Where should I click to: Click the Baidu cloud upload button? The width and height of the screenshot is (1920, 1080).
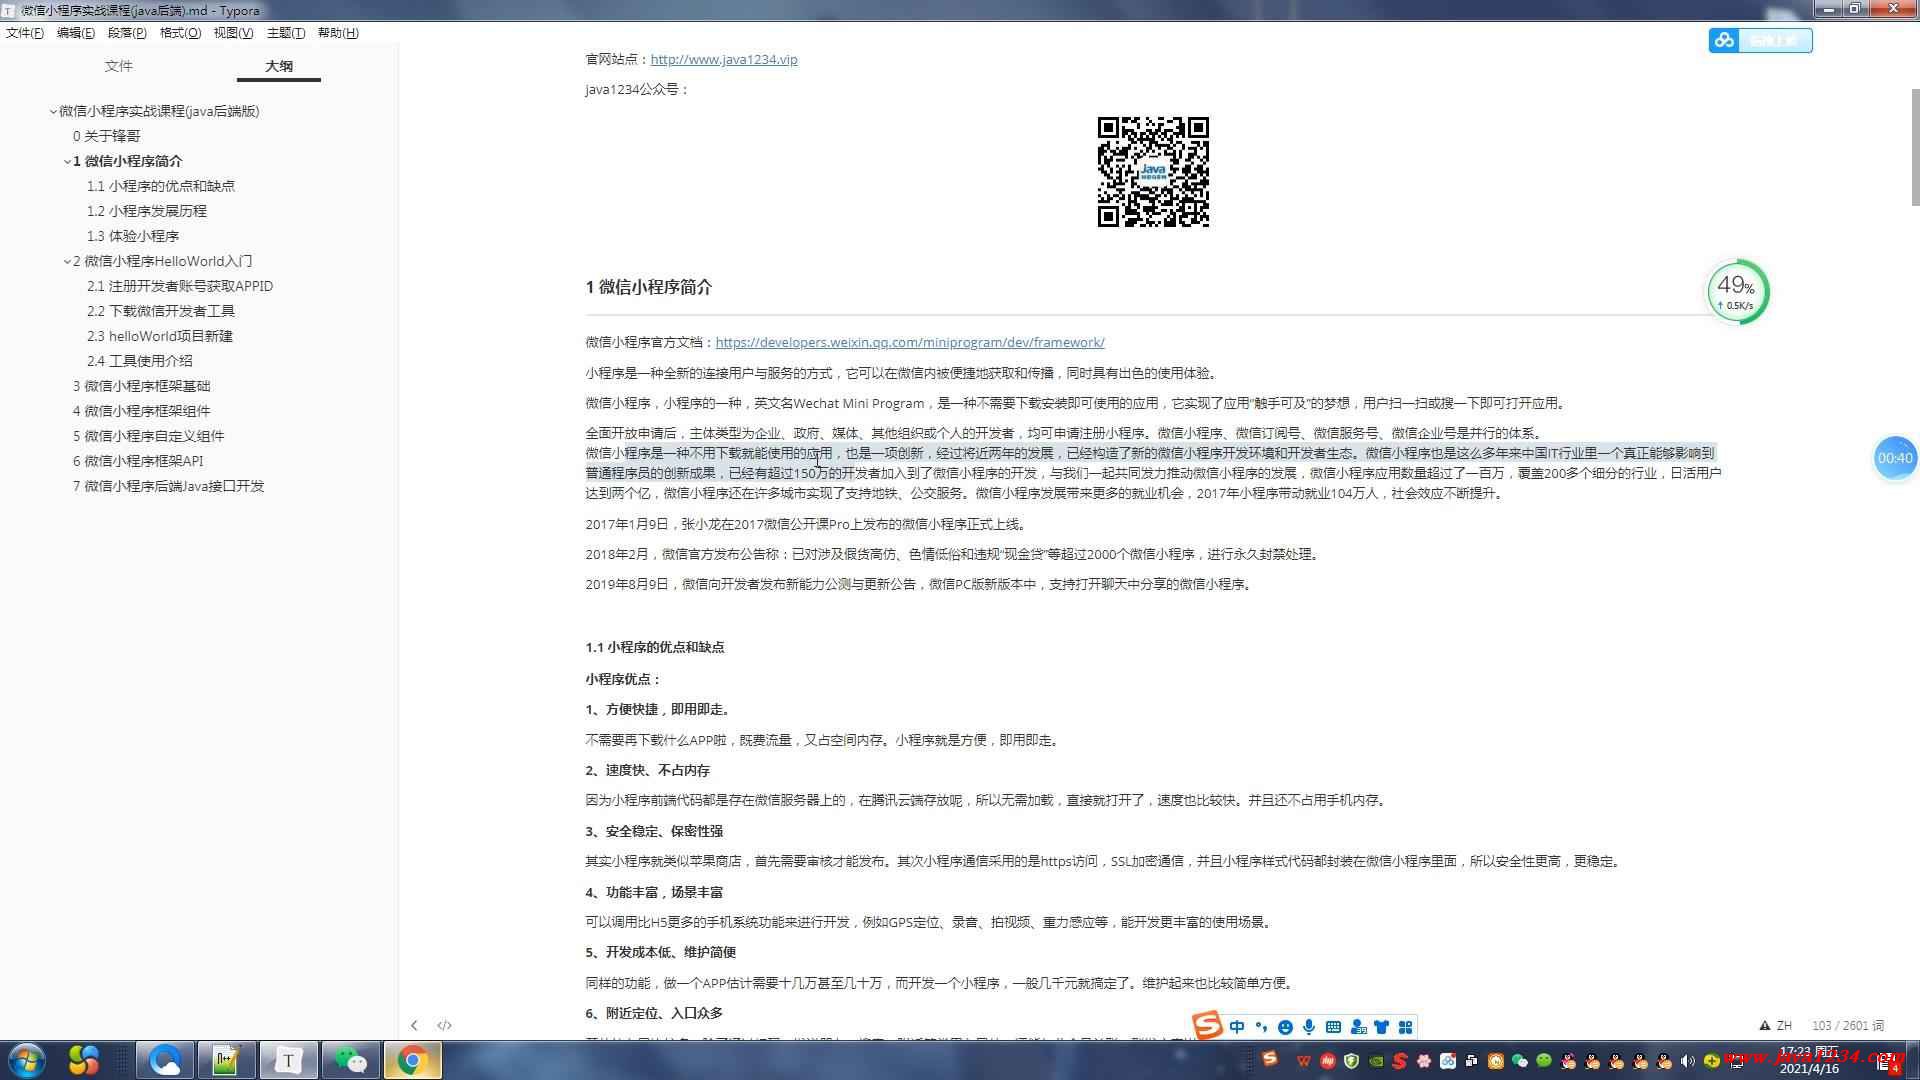(x=1760, y=40)
